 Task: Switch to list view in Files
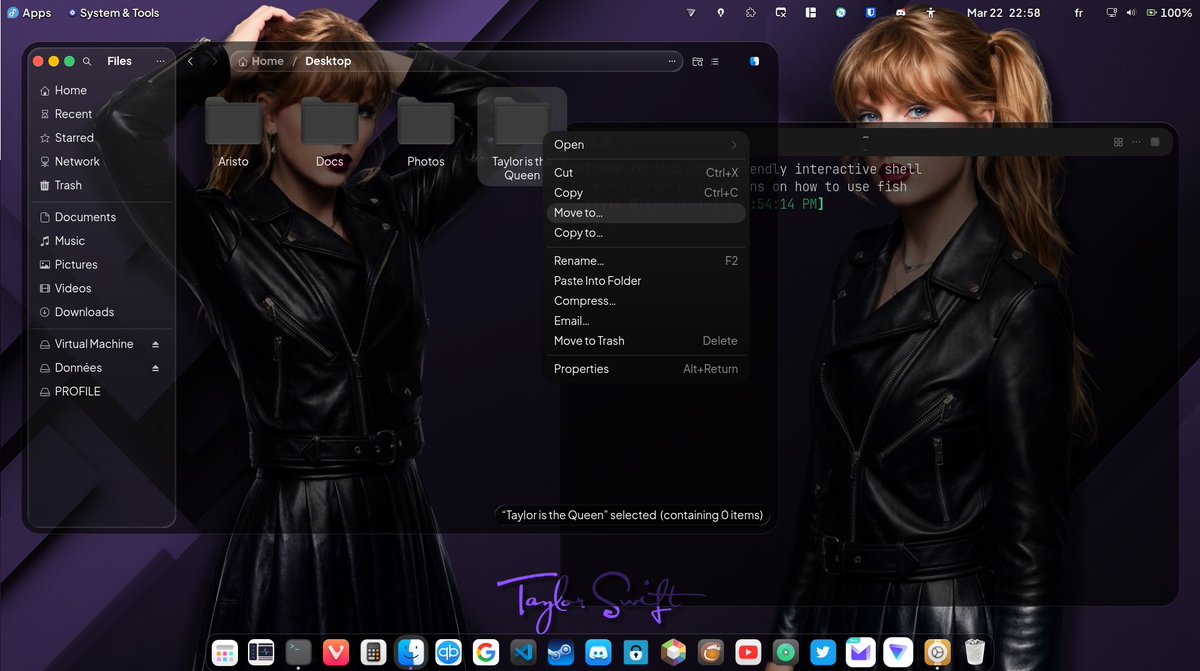(715, 61)
